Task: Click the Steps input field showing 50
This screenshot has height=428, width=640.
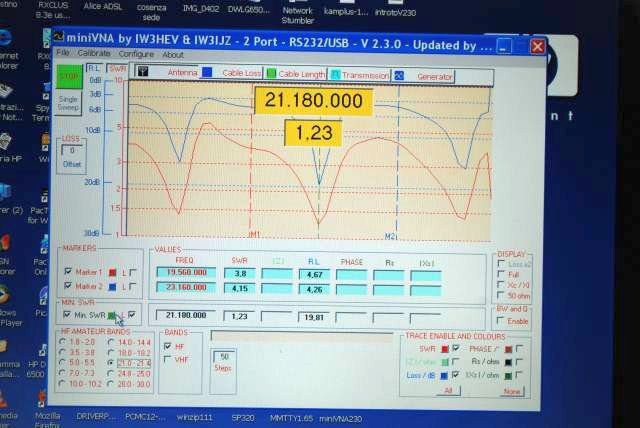Action: point(224,356)
